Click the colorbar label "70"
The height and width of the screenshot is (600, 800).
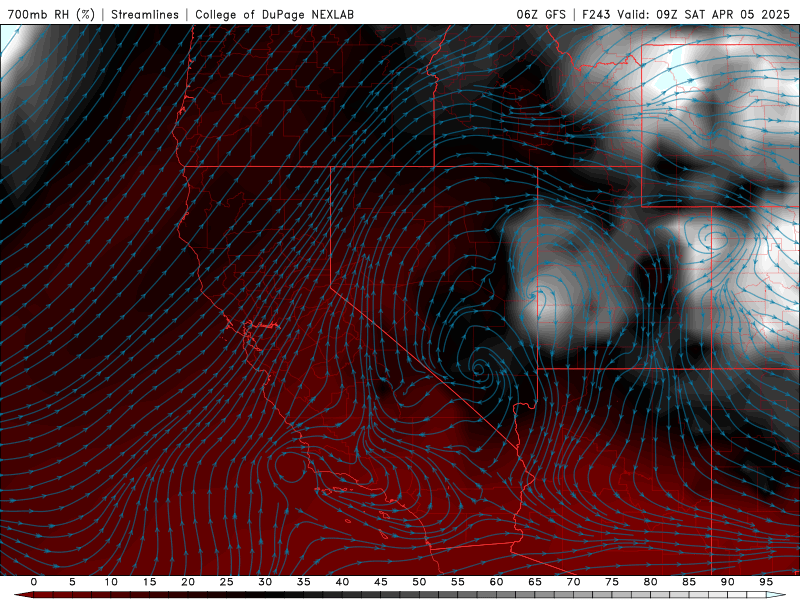pyautogui.click(x=573, y=582)
